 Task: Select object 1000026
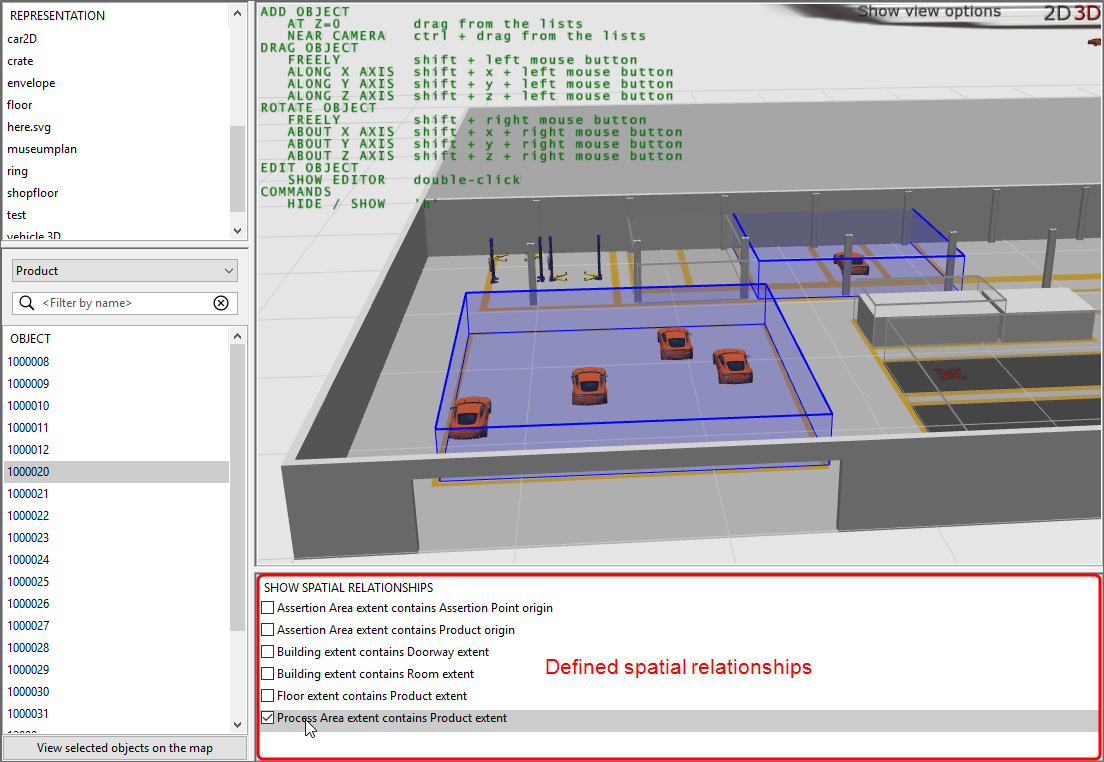[x=117, y=604]
